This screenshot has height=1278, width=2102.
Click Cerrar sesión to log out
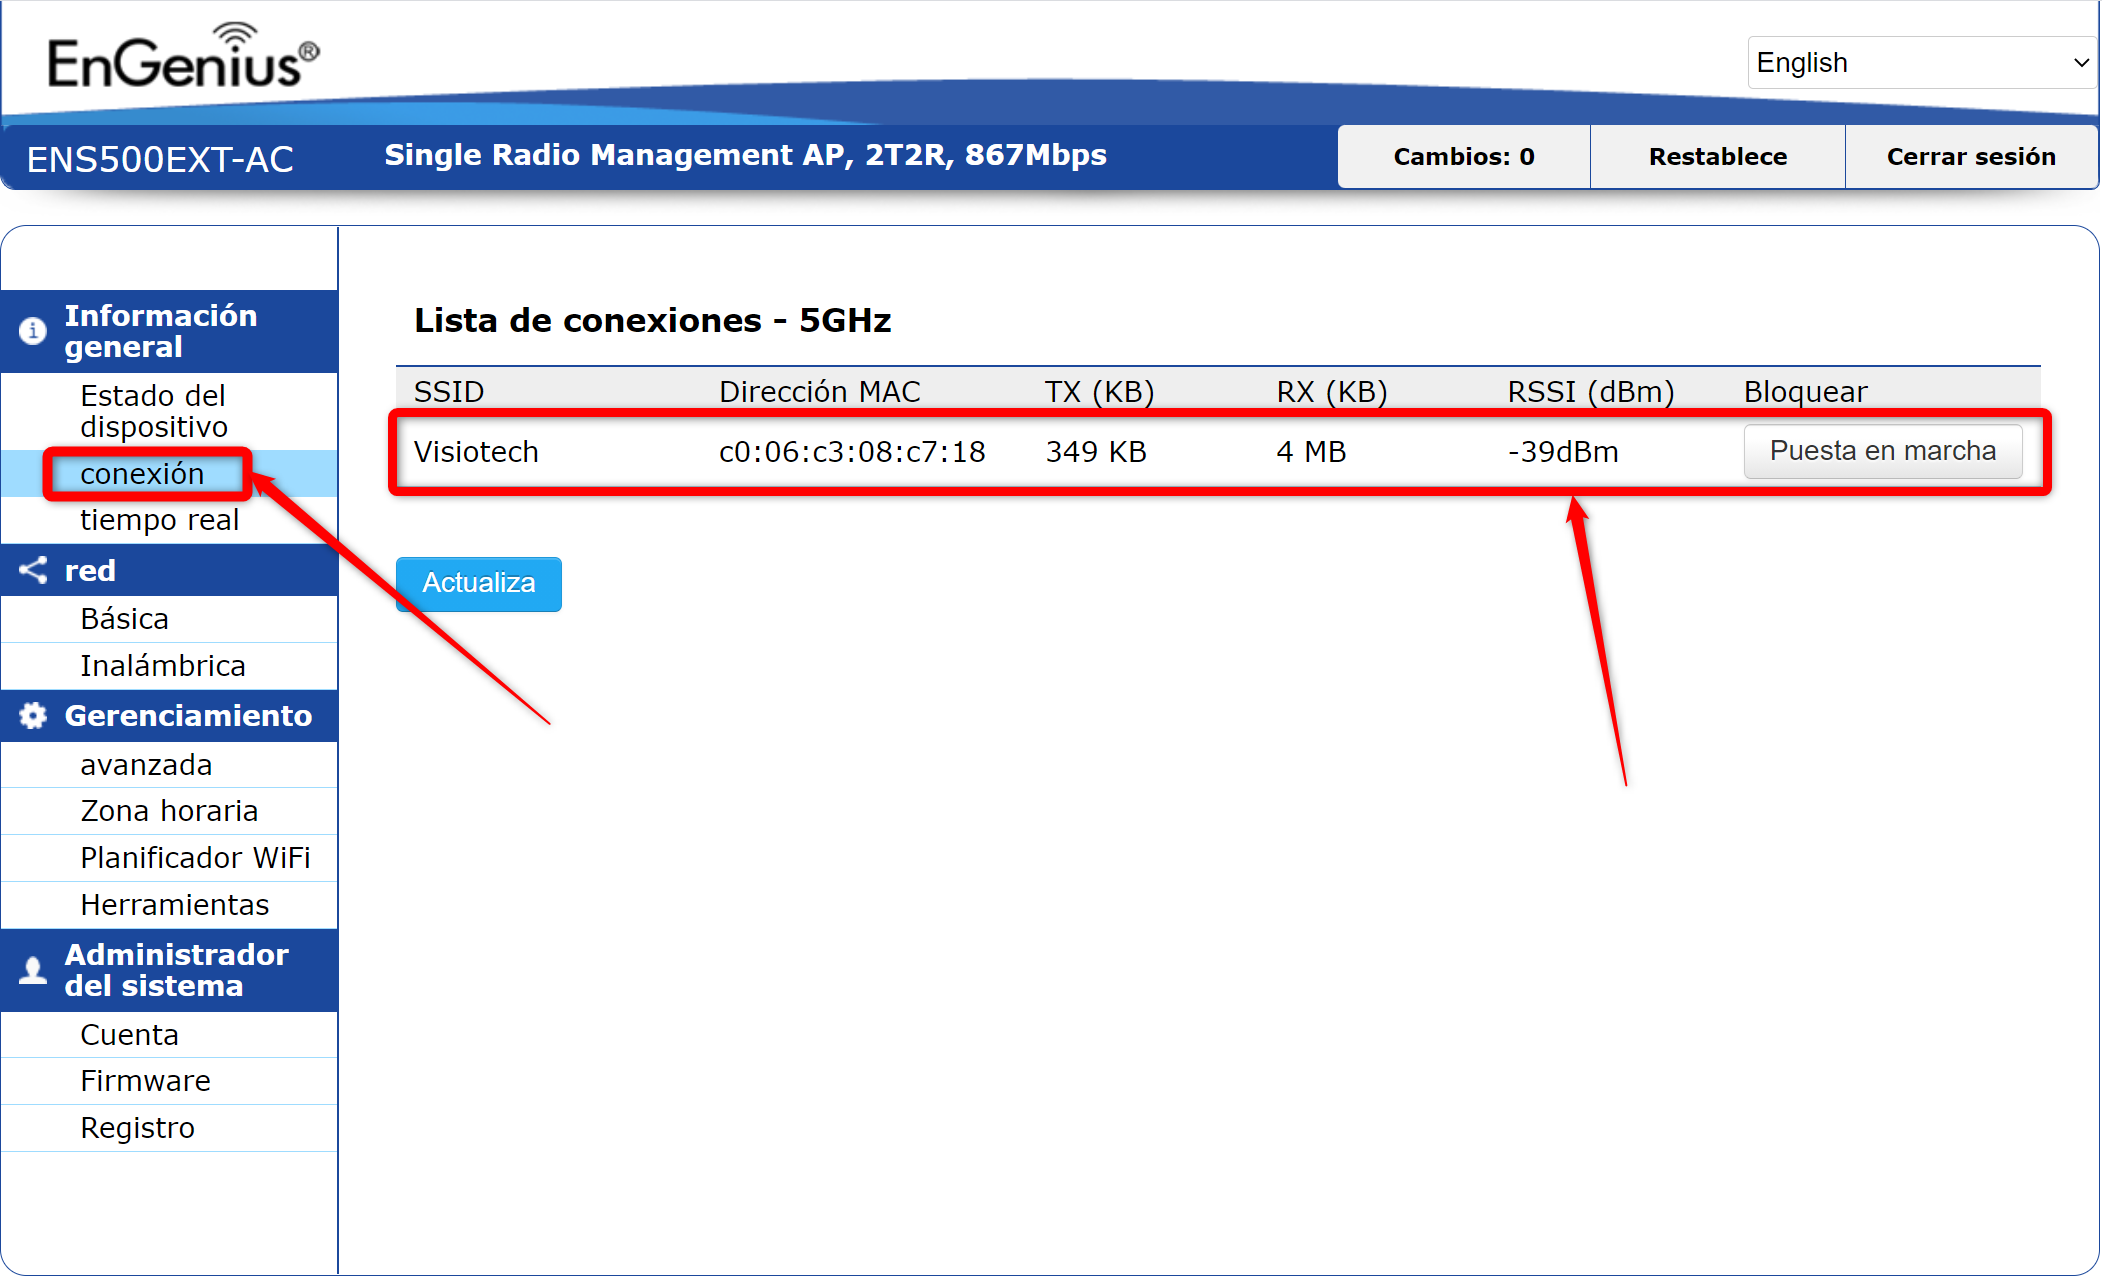(1971, 157)
